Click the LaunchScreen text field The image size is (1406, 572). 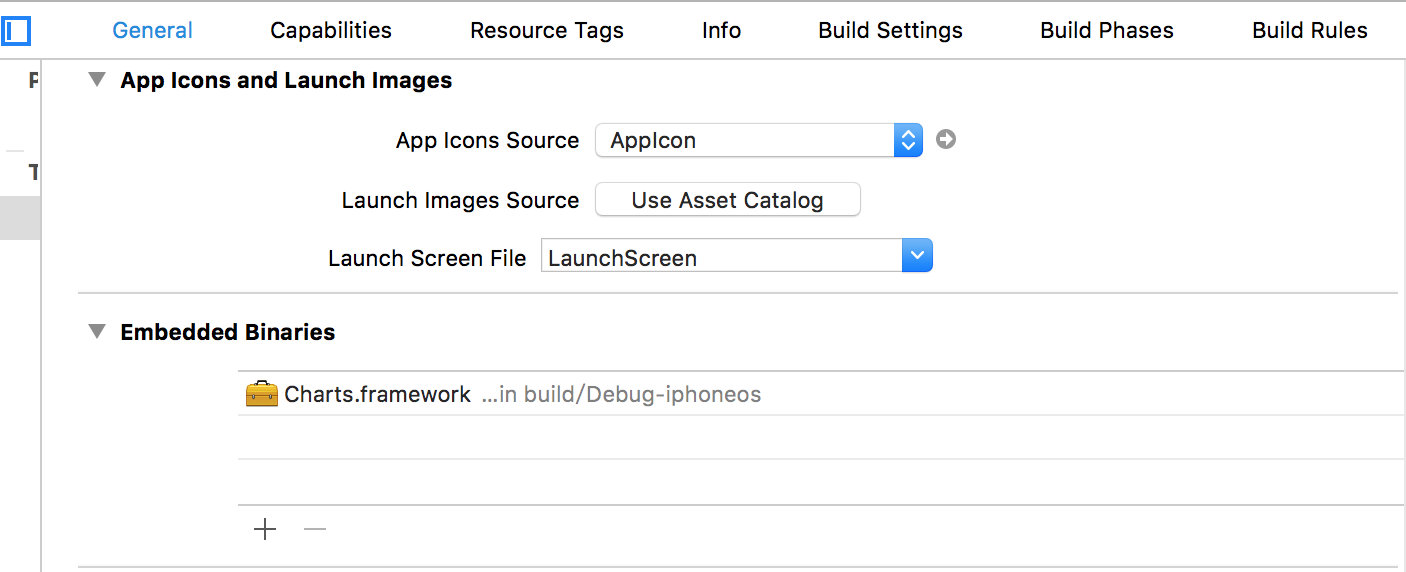point(720,257)
